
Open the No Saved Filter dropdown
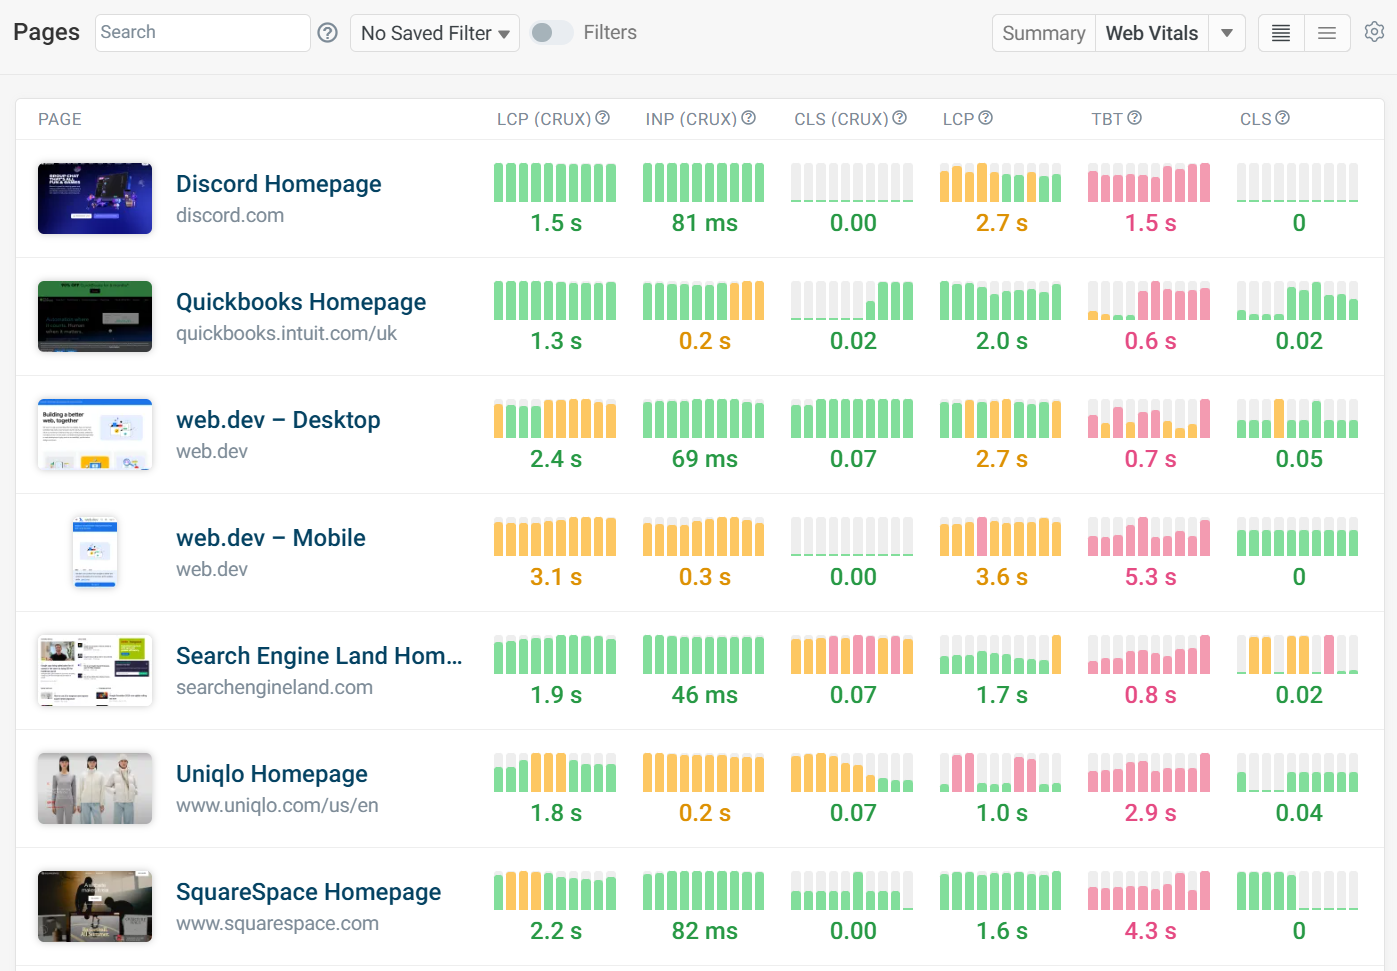pos(434,32)
